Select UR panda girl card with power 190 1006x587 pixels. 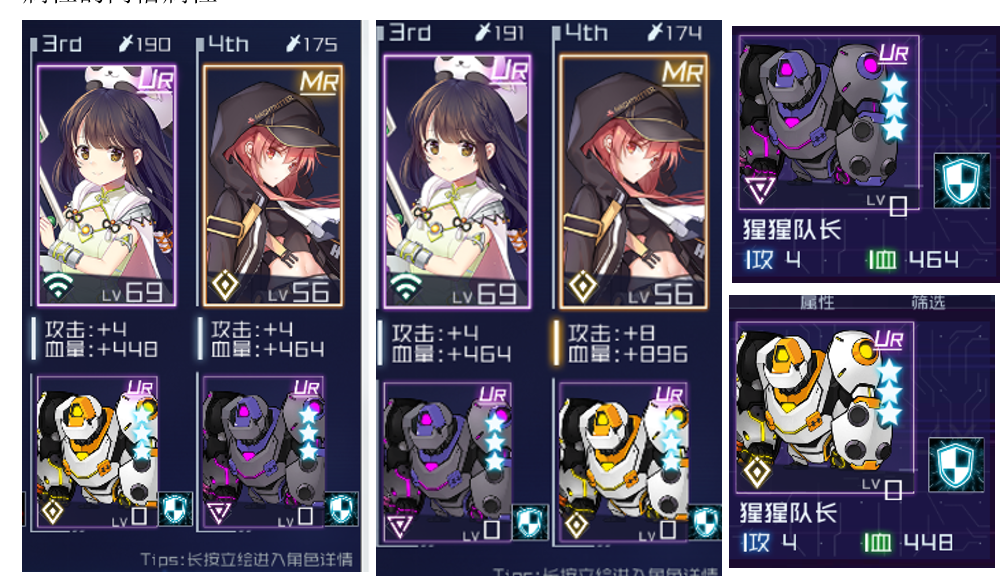click(107, 185)
